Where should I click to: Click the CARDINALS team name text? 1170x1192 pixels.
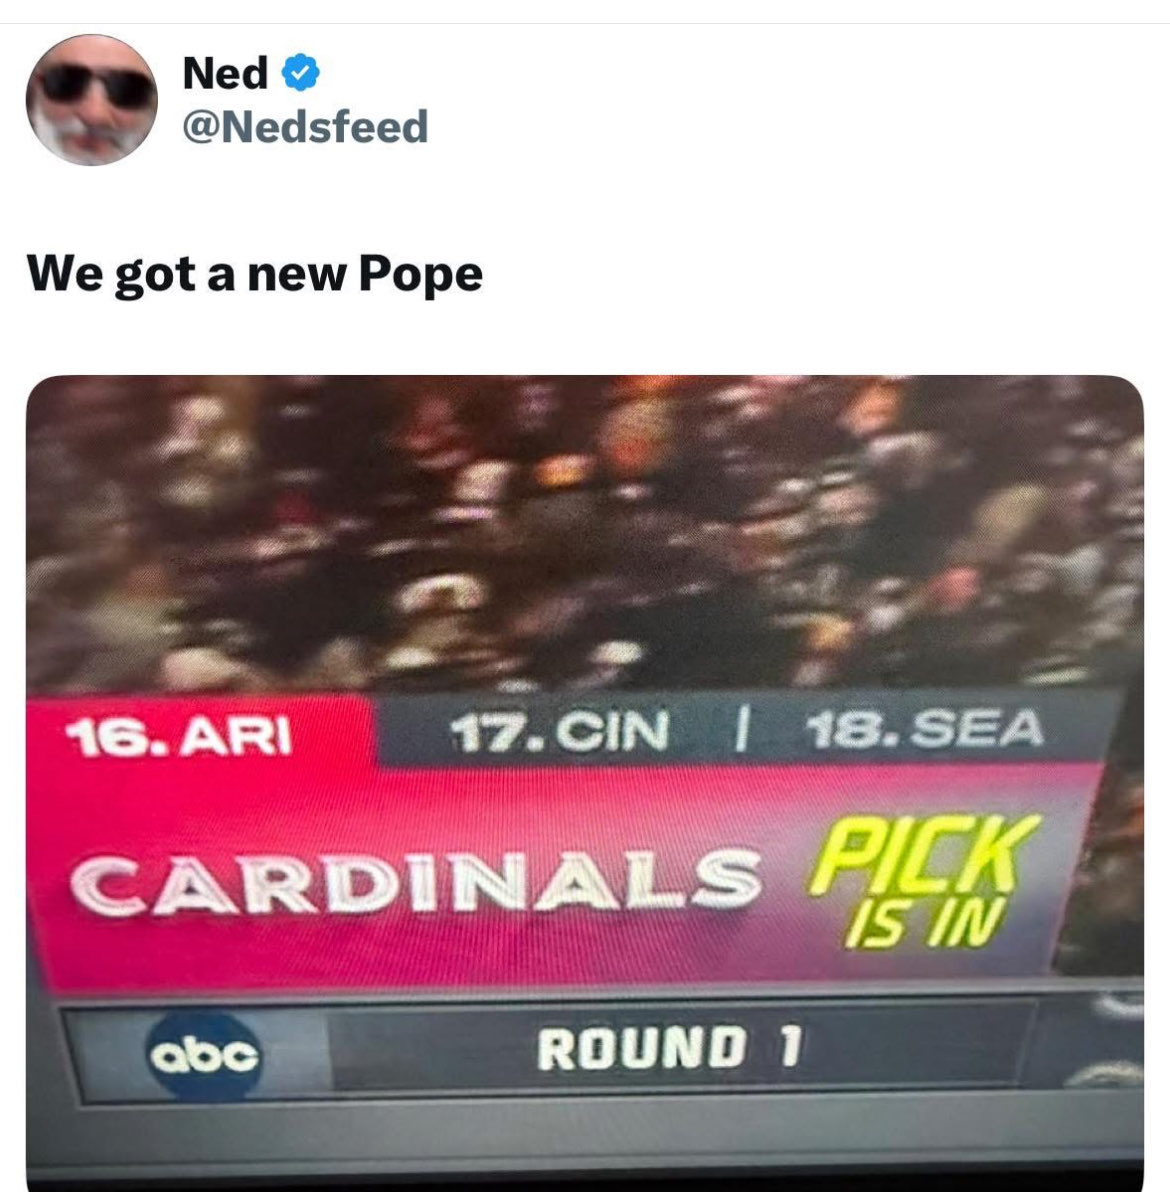[x=416, y=882]
